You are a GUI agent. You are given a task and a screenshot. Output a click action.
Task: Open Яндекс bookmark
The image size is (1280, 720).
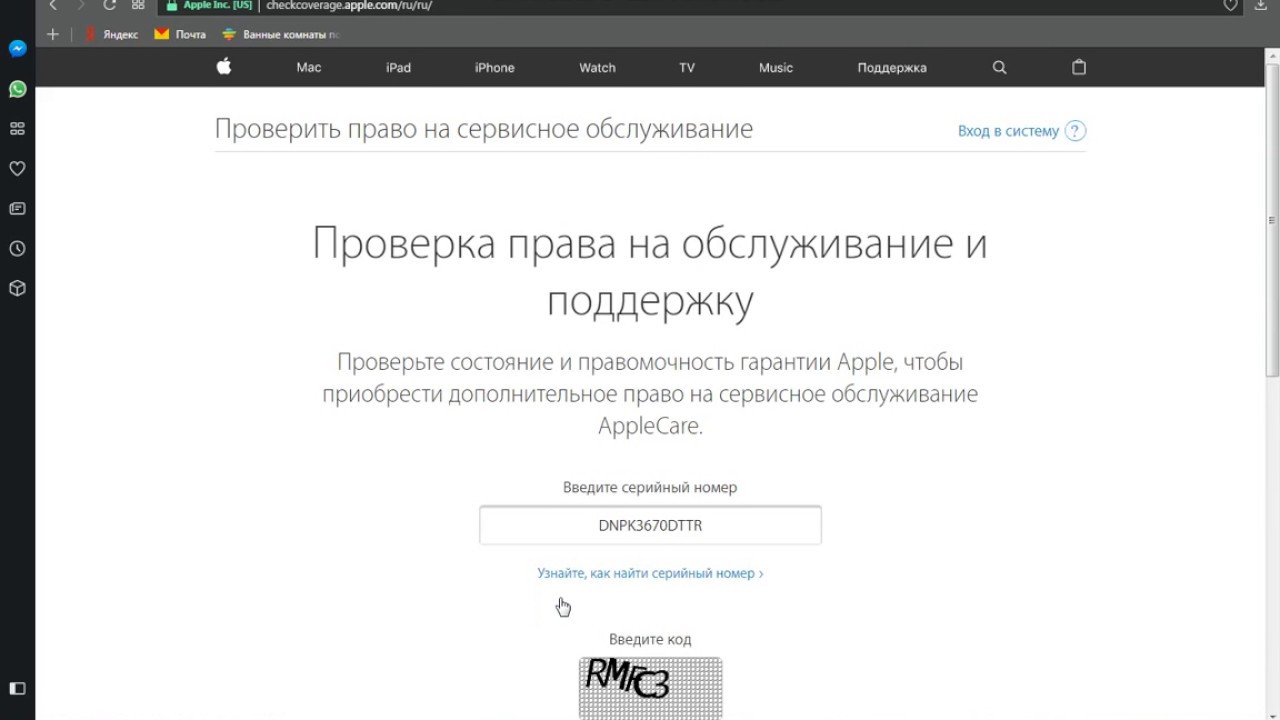click(112, 34)
